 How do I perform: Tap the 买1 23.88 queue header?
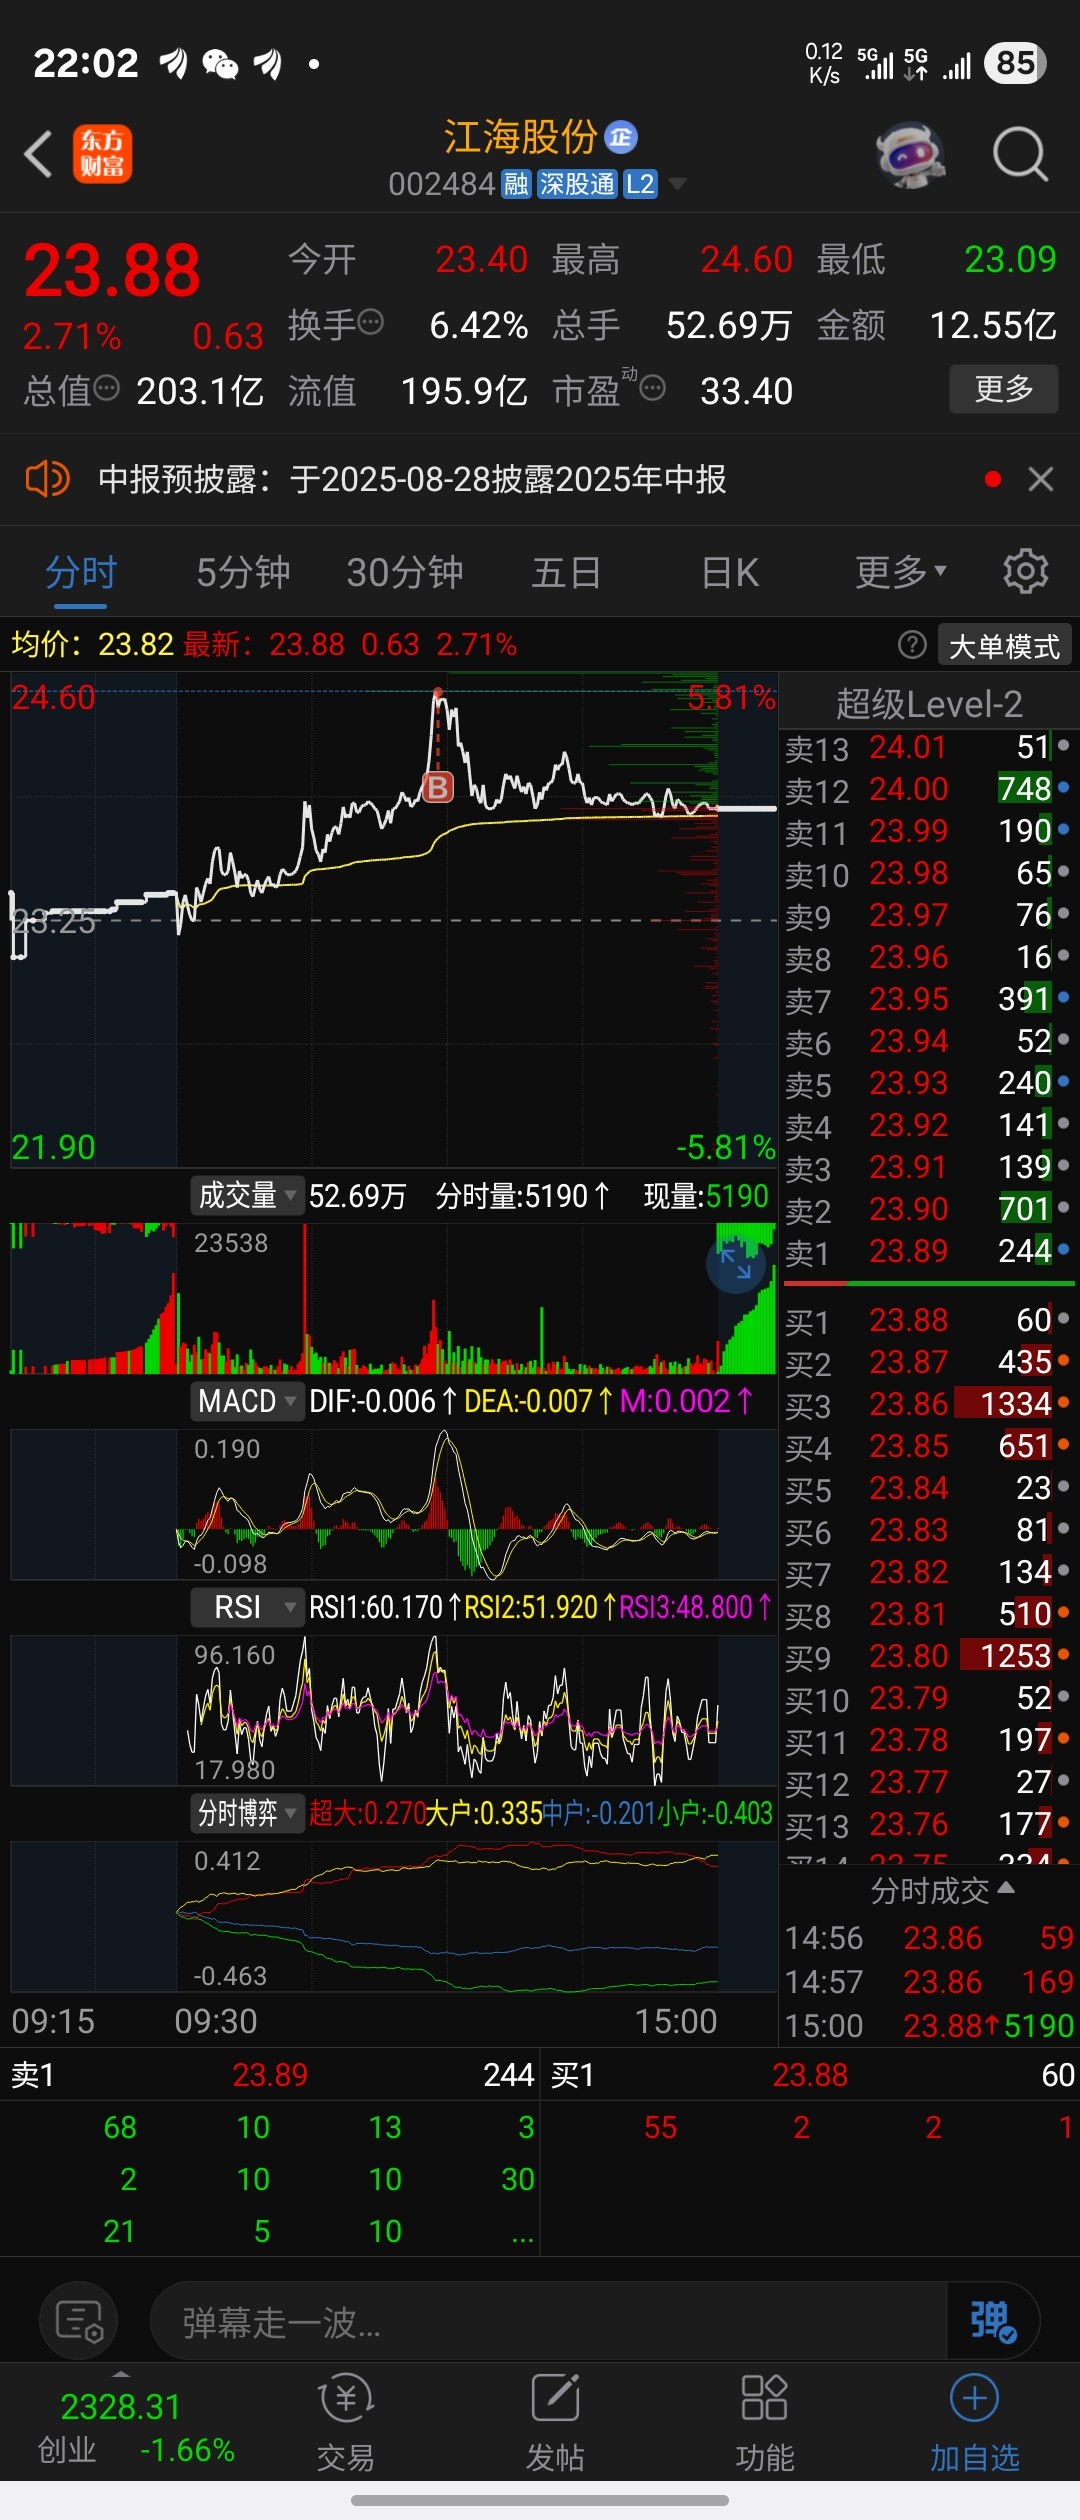click(810, 2075)
